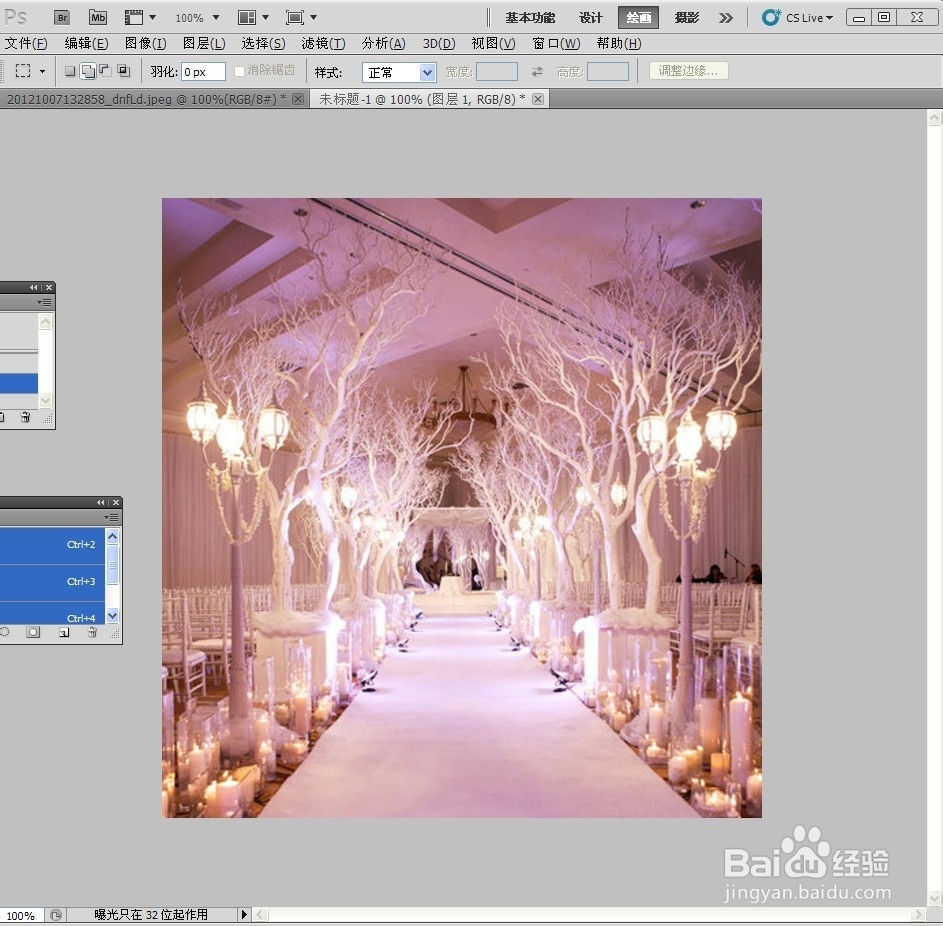Click the 高度 height input field
This screenshot has height=926, width=943.
(x=607, y=72)
